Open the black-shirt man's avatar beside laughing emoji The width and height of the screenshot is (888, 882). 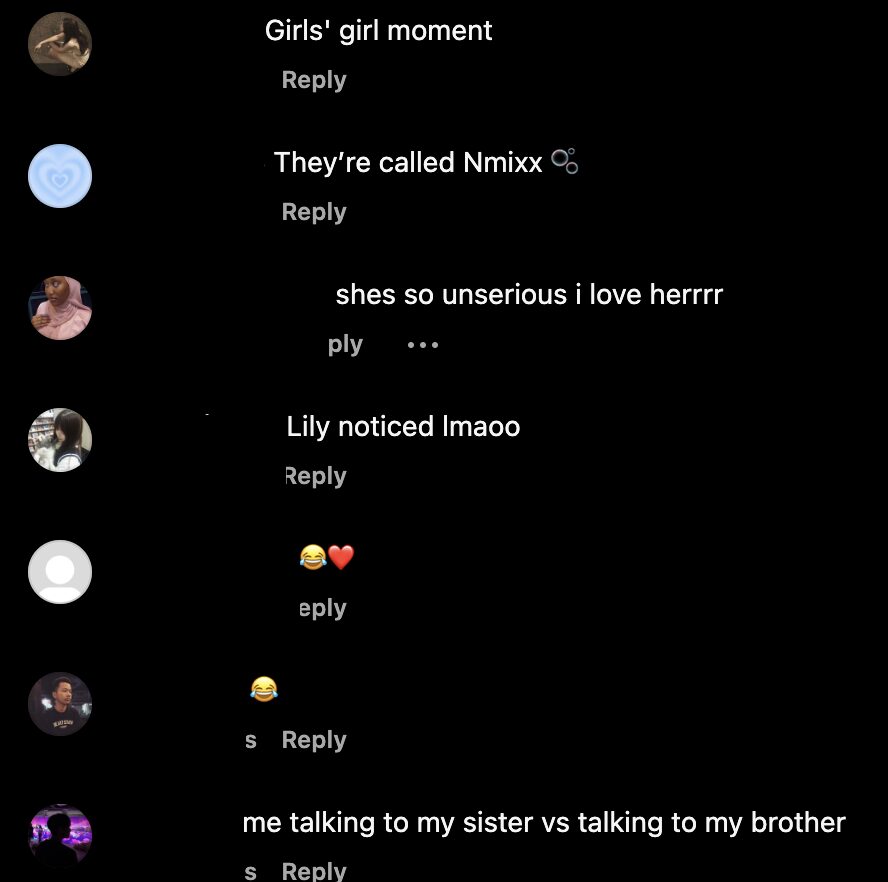60,704
